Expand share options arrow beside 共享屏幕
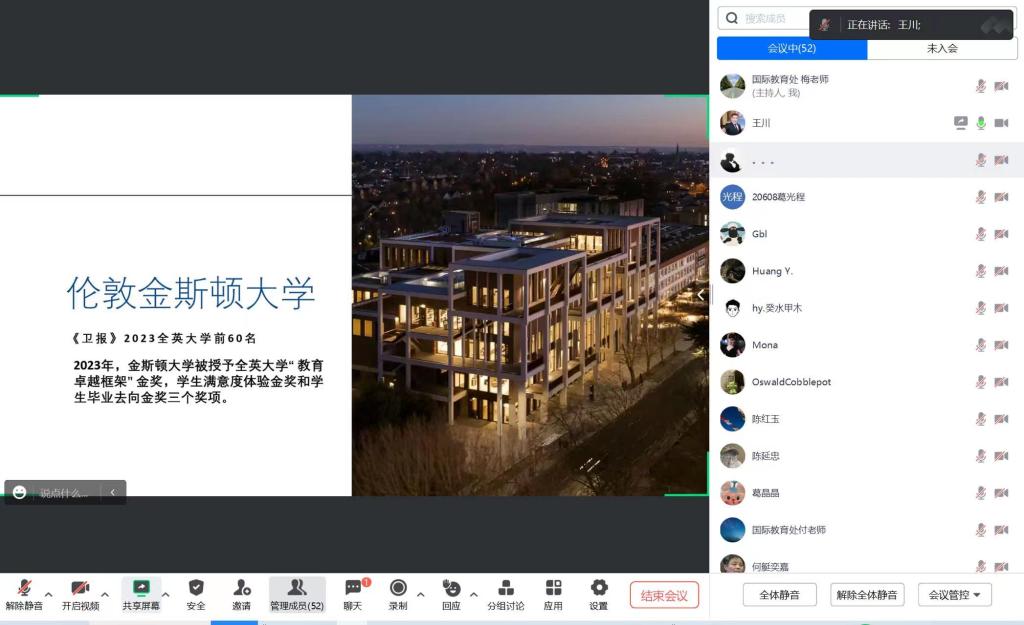Viewport: 1024px width, 625px height. coord(166,595)
